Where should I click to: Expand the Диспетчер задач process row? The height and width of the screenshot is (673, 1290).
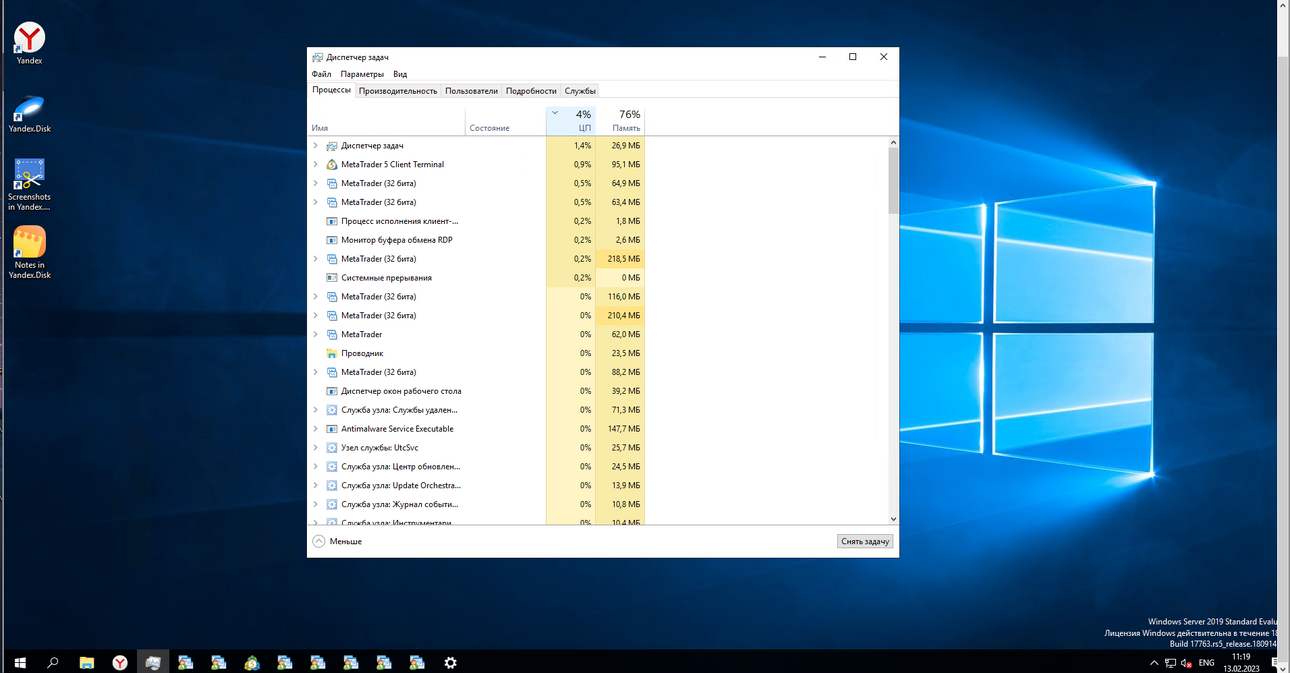316,146
